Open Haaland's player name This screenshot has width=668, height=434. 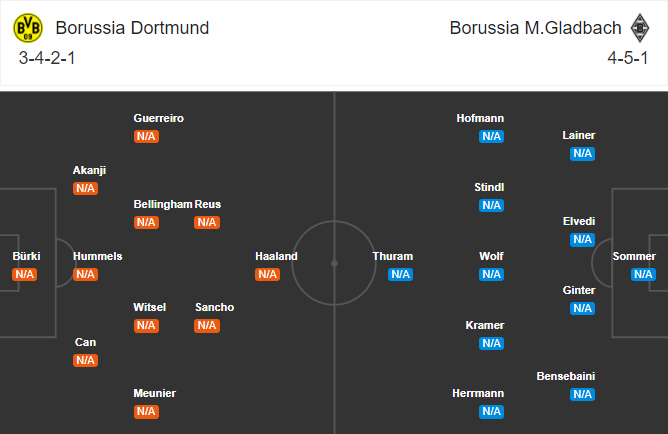276,256
